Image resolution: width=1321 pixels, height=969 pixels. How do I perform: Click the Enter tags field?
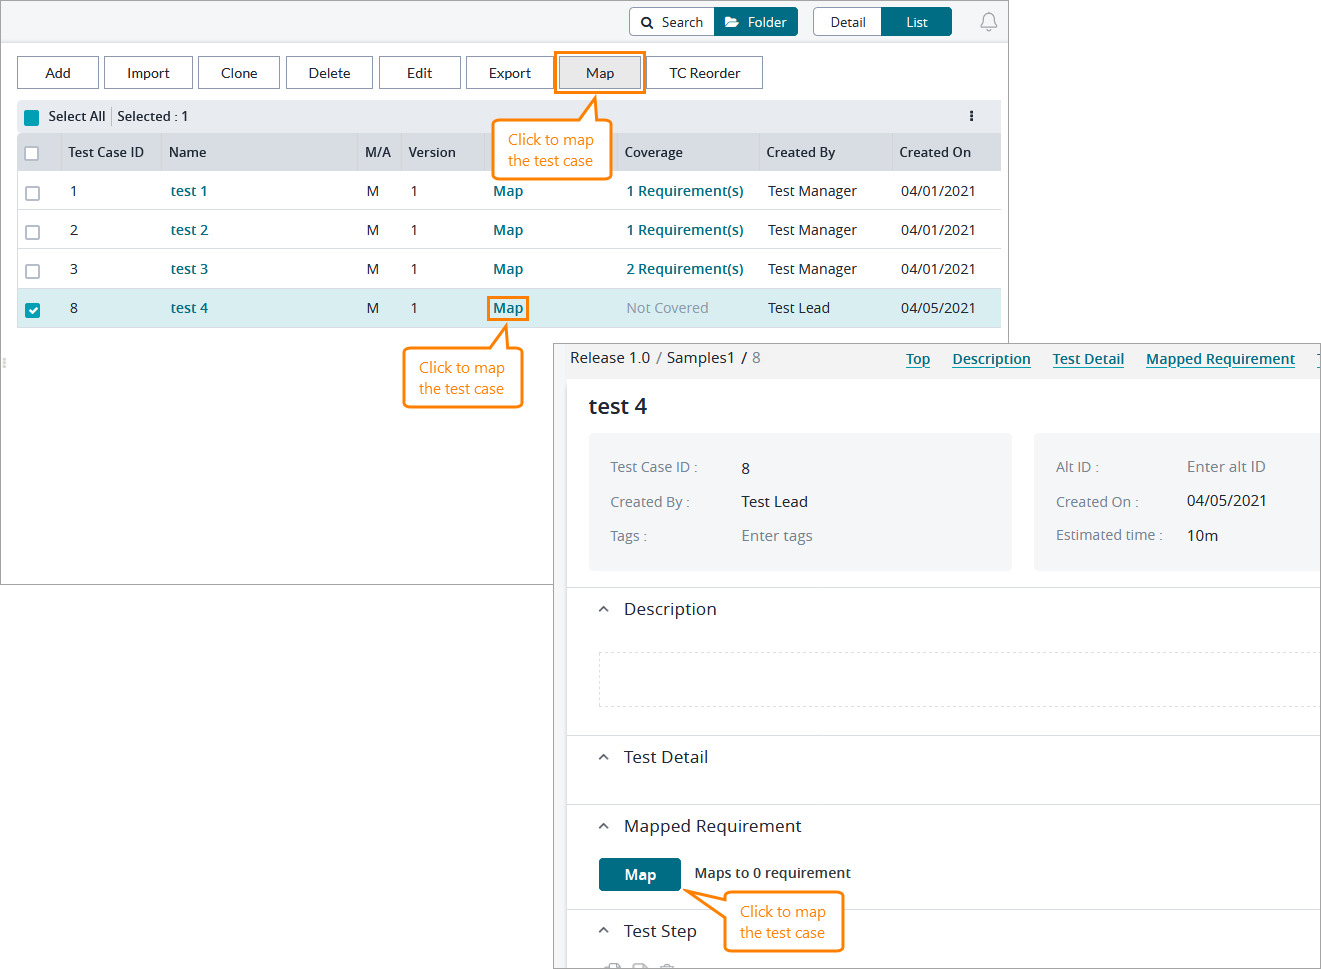[777, 536]
